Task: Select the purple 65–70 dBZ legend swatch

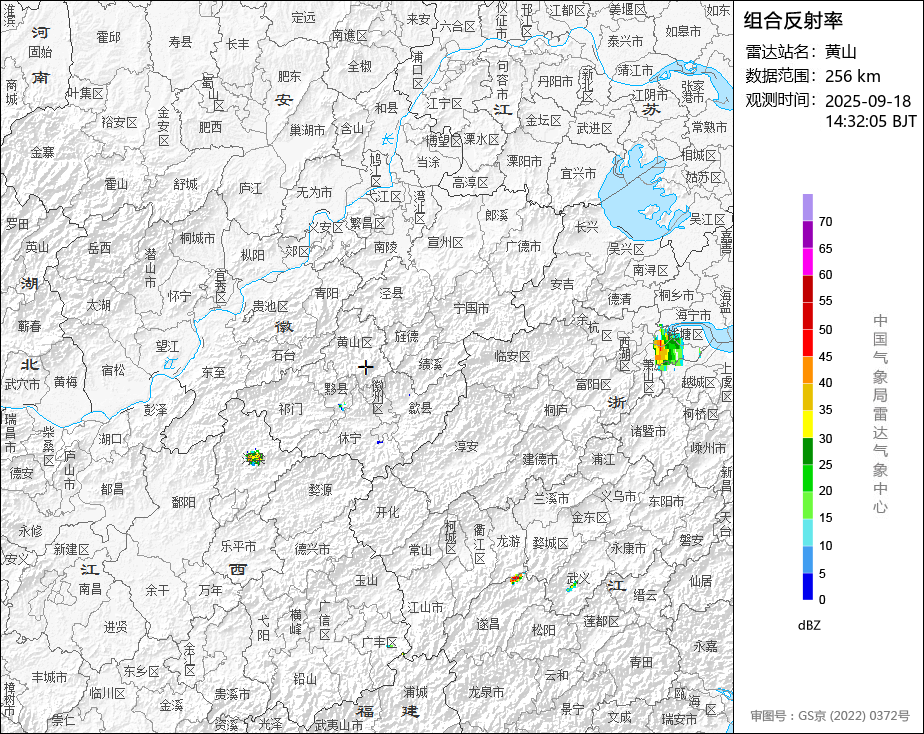Action: click(807, 234)
